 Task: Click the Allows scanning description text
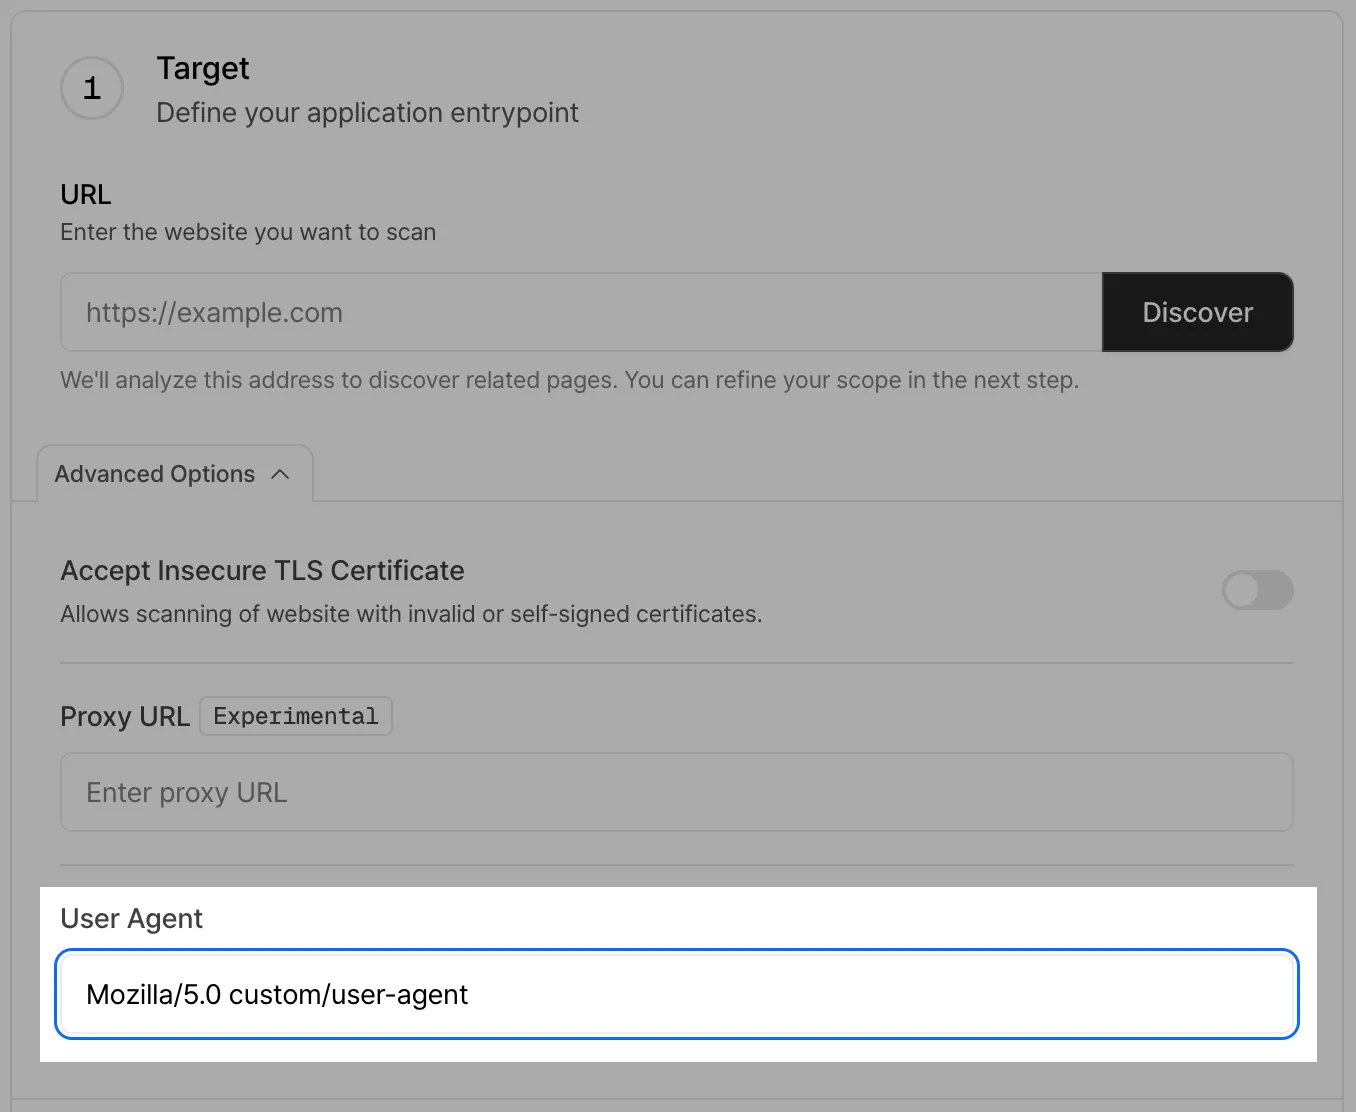pyautogui.click(x=410, y=614)
